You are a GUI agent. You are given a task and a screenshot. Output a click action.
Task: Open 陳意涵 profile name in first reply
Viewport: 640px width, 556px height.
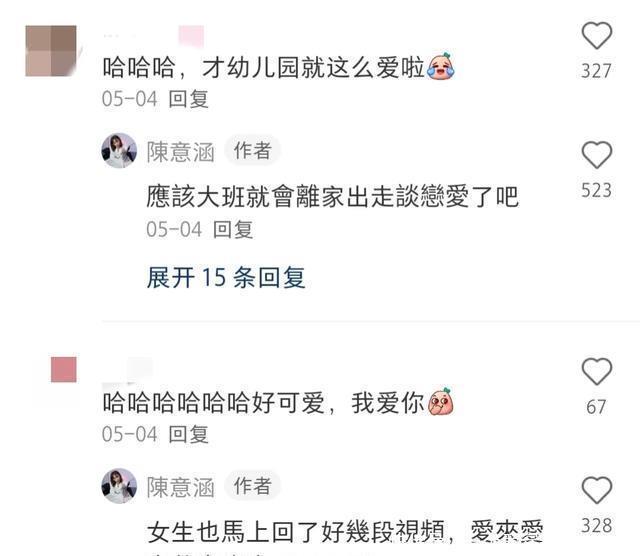point(181,152)
